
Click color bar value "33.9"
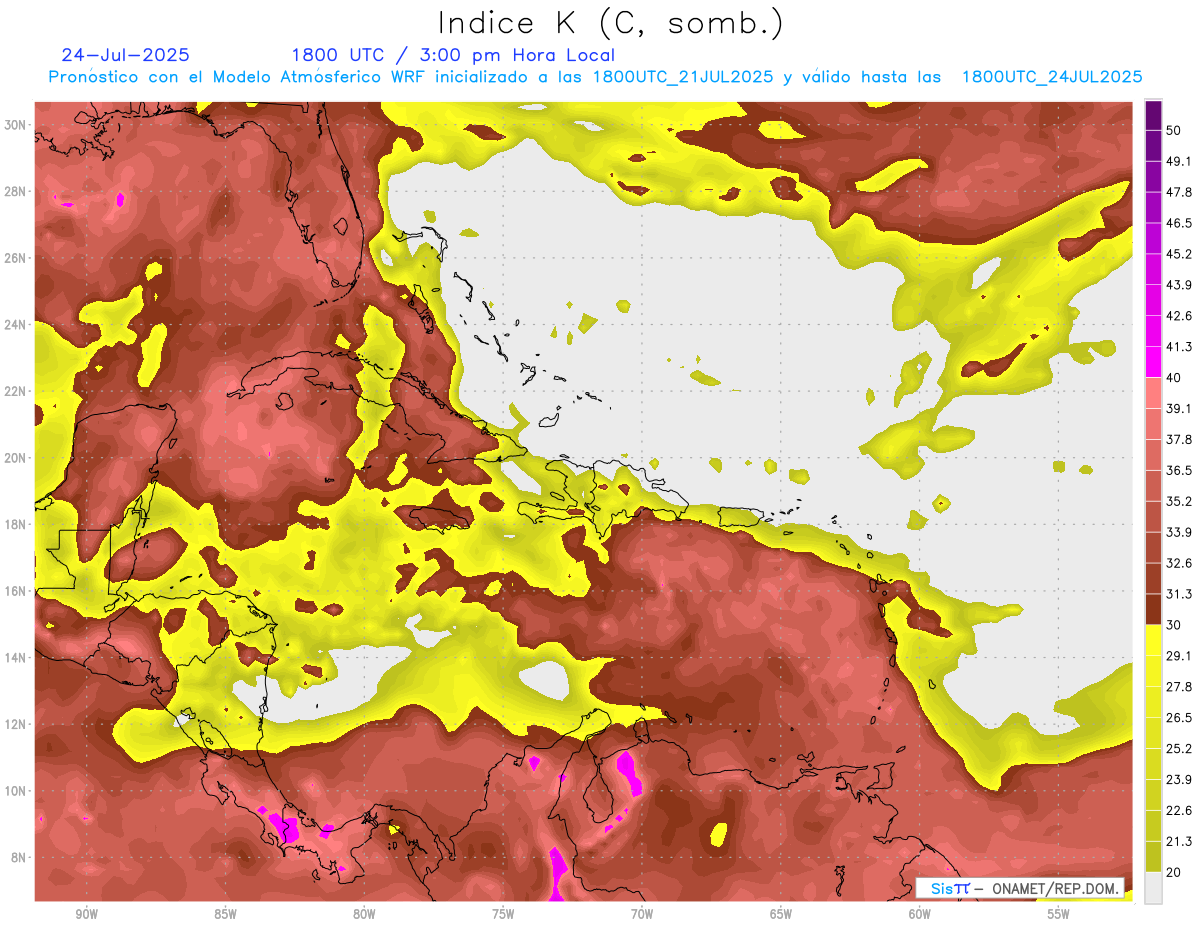coord(1178,532)
